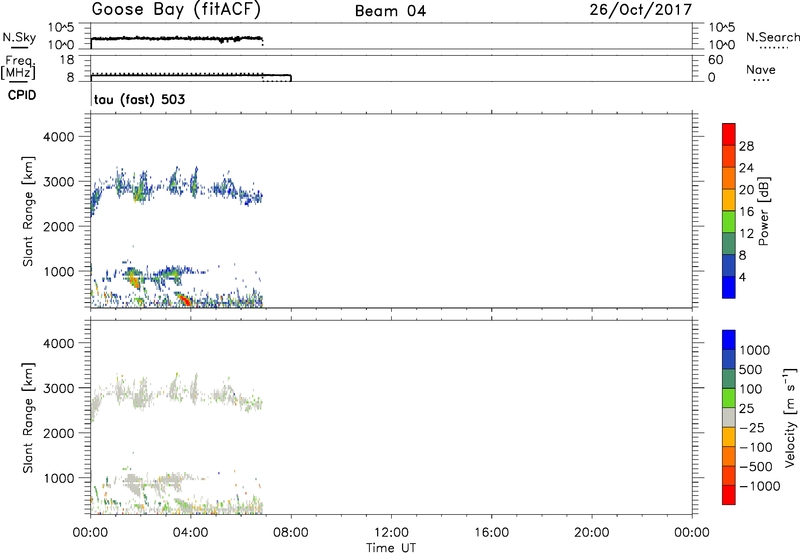
Task: Click "Slant Range [km]" label of power panel
Action: click(28, 211)
